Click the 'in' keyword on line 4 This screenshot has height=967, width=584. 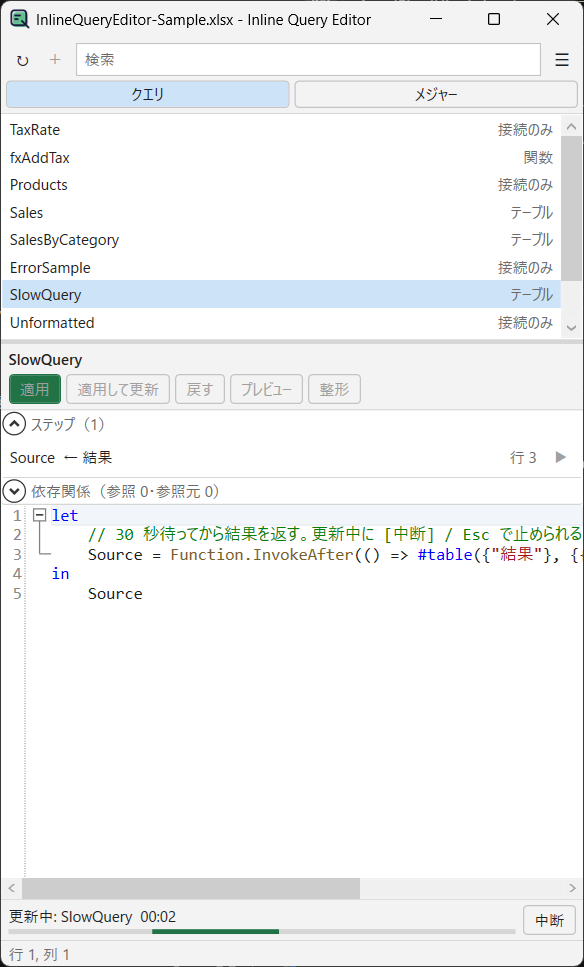click(60, 574)
